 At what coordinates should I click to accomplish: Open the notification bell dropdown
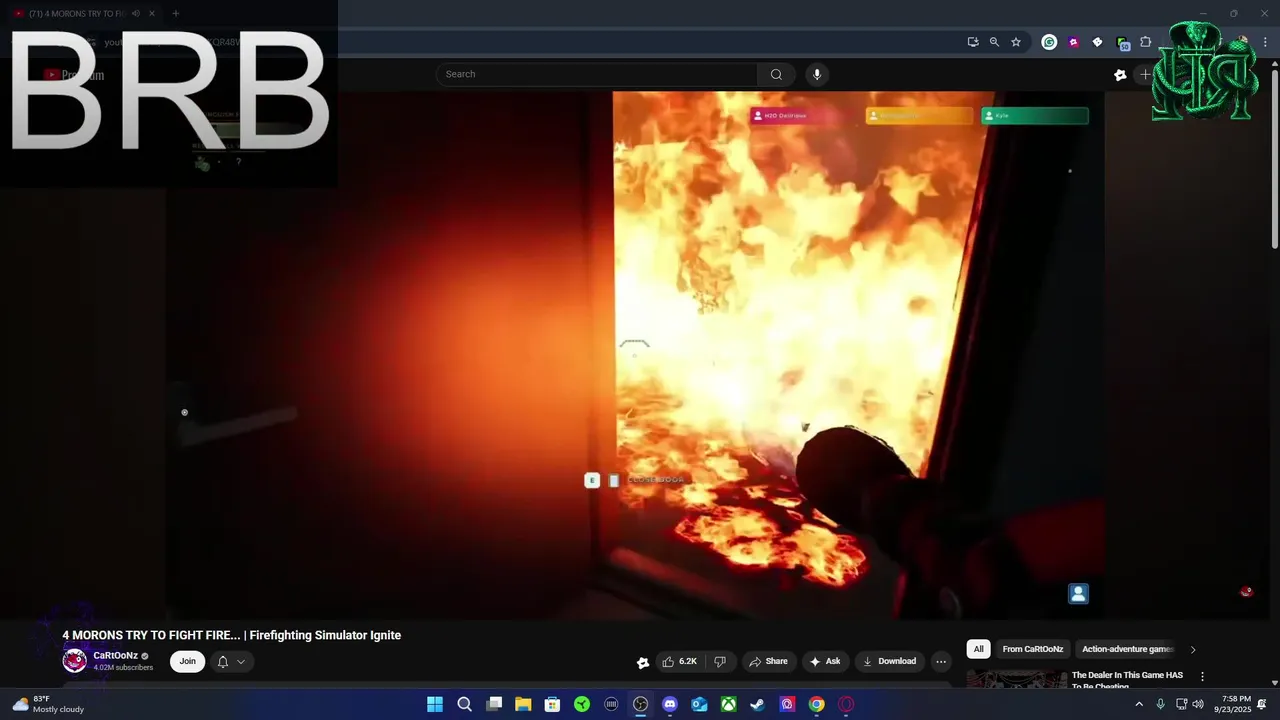[x=231, y=661]
